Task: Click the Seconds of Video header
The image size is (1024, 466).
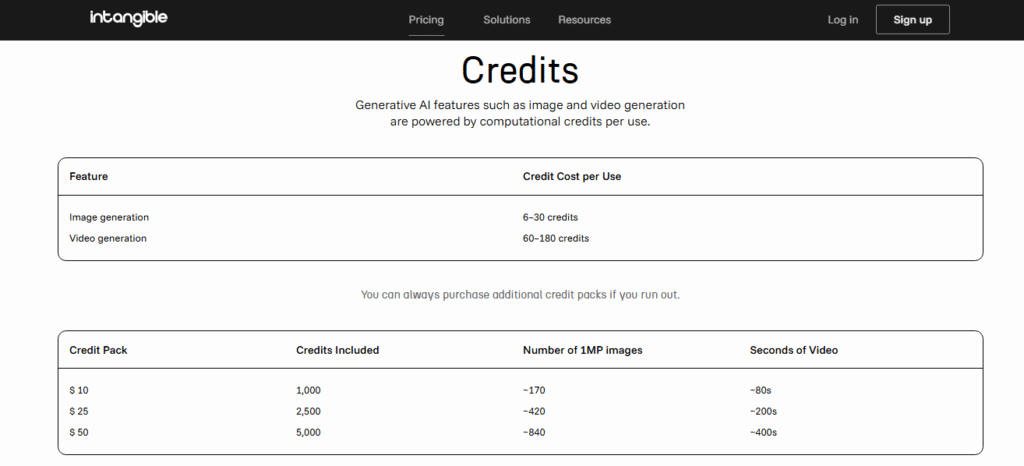Action: coord(793,350)
